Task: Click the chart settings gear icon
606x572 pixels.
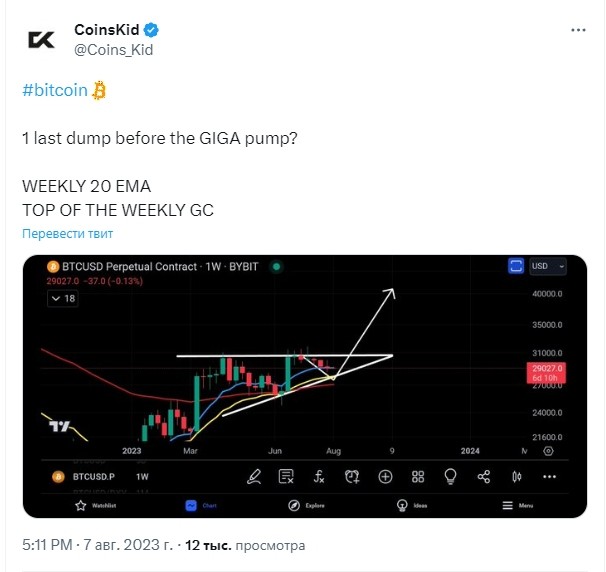Action: [548, 451]
